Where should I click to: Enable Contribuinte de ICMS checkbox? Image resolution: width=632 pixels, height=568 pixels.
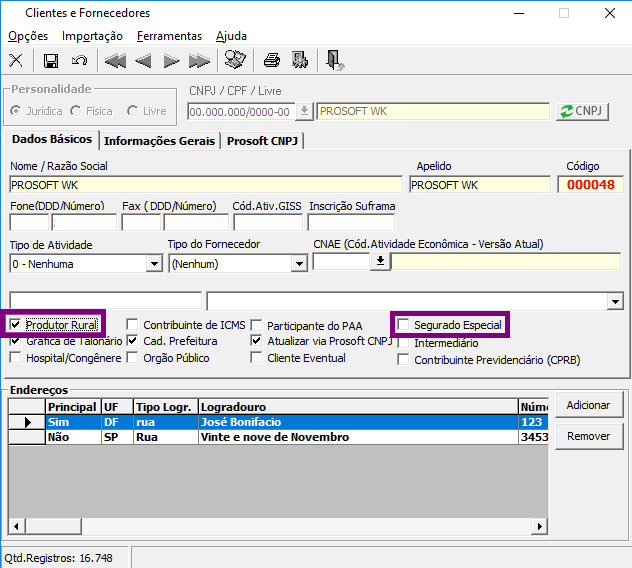click(x=132, y=325)
